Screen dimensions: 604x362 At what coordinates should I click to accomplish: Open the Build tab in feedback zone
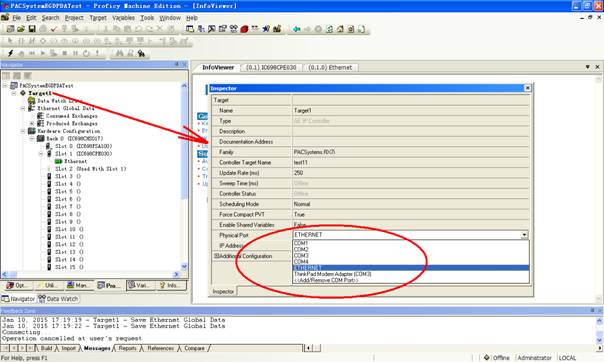point(46,348)
